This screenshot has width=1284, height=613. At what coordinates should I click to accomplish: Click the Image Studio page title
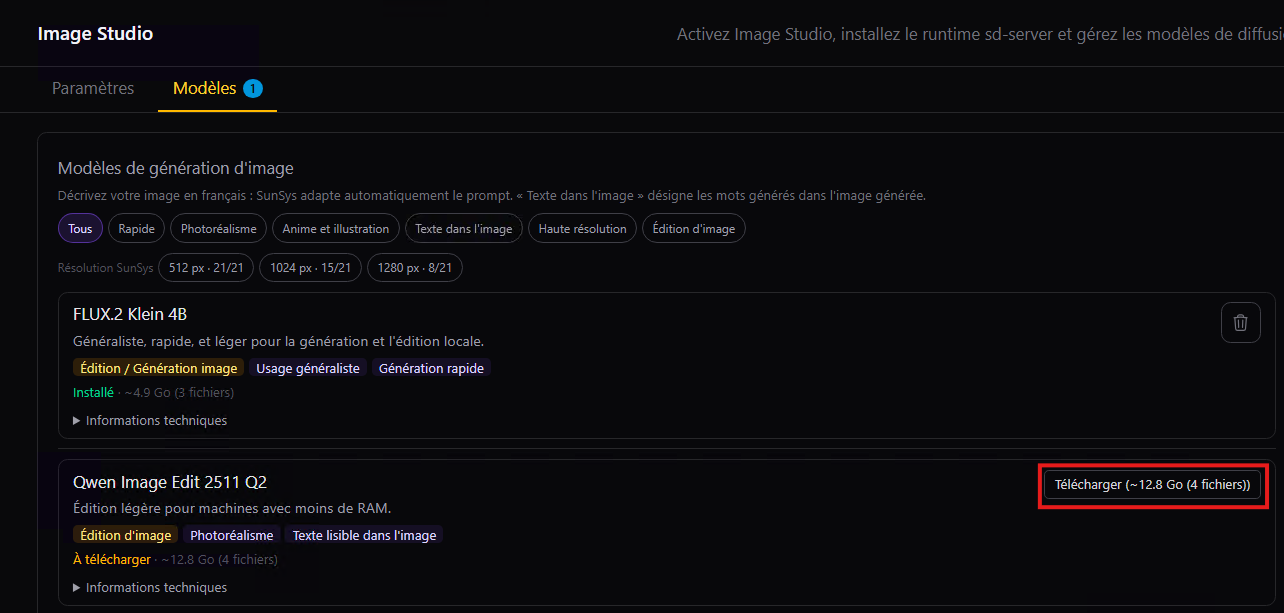(95, 34)
